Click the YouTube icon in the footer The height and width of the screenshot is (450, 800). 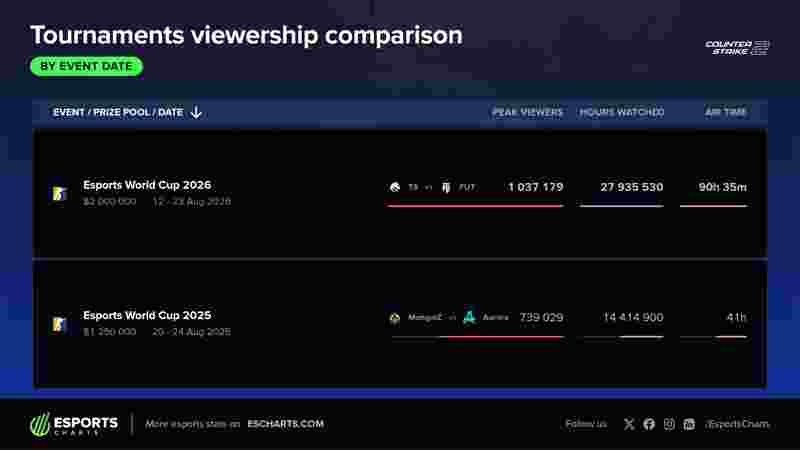click(689, 424)
